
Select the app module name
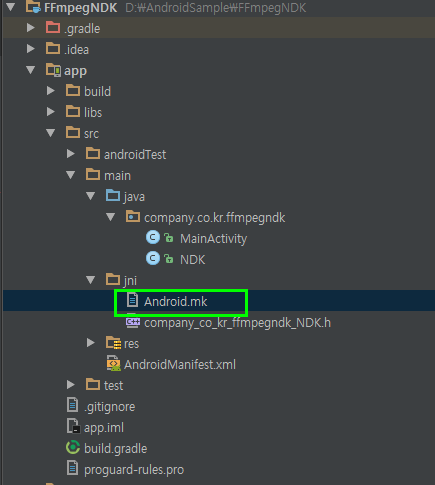(76, 72)
